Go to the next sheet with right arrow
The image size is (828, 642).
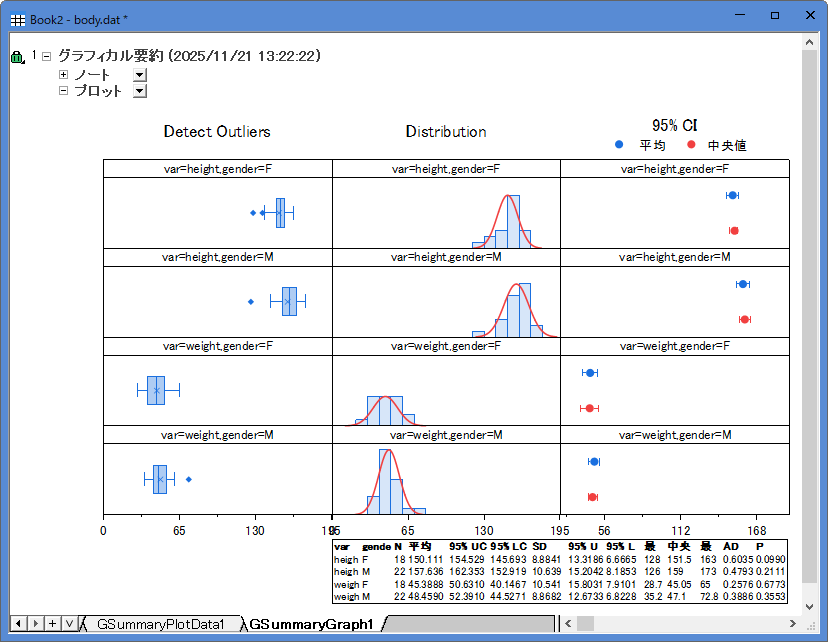point(35,623)
